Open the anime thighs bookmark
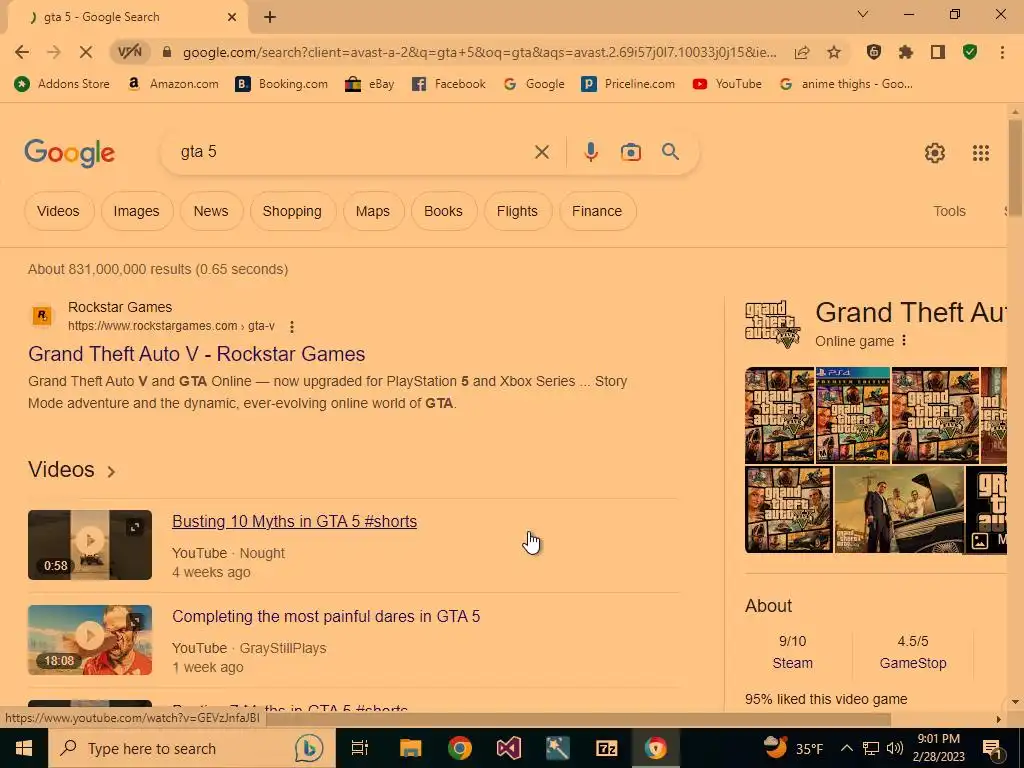Screen dimensions: 1024x768 (846, 84)
